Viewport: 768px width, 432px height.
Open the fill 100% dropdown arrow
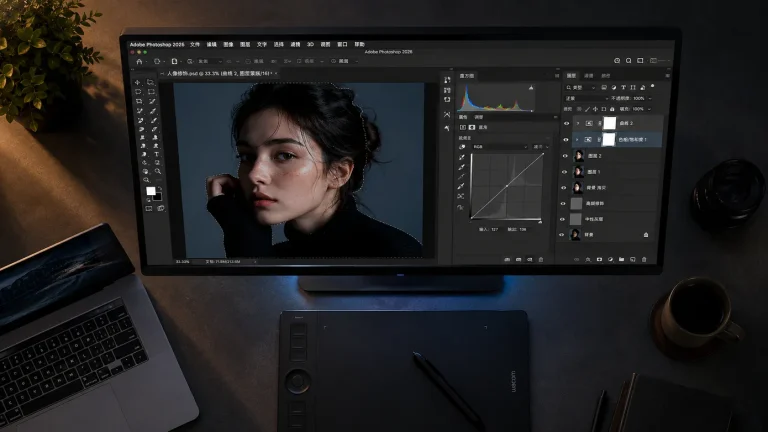point(649,109)
